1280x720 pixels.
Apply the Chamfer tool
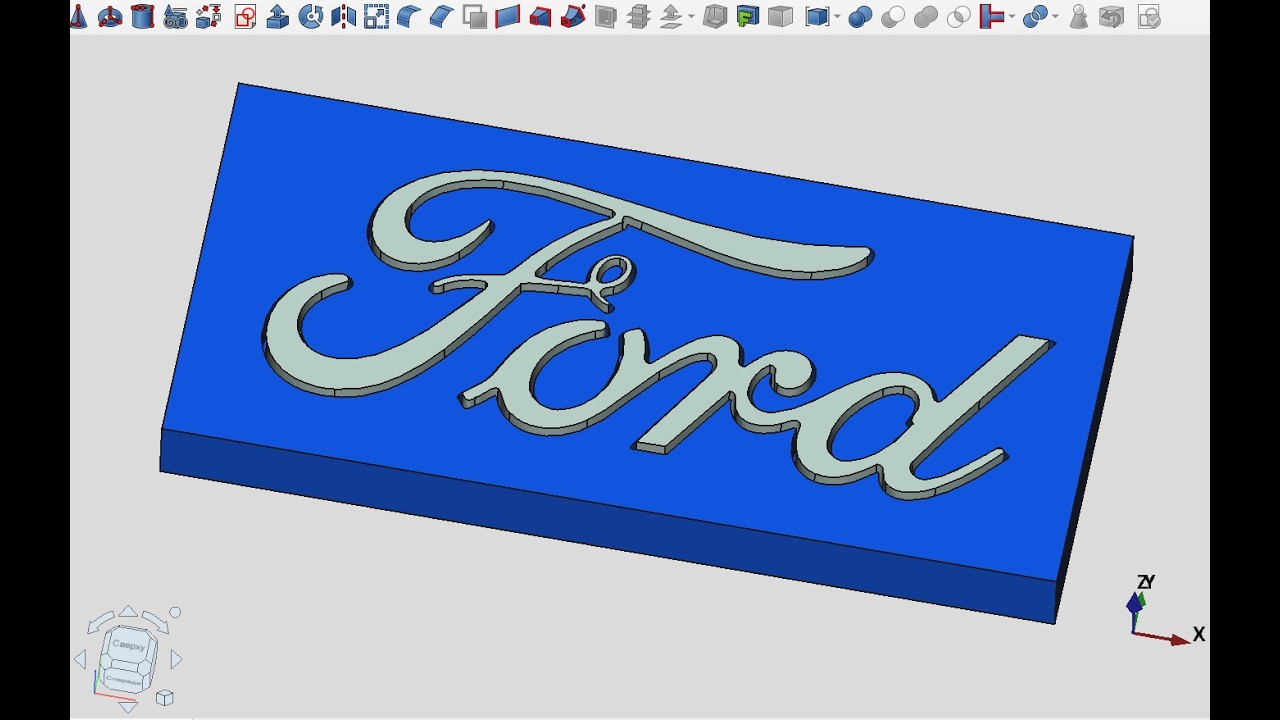pyautogui.click(x=441, y=17)
